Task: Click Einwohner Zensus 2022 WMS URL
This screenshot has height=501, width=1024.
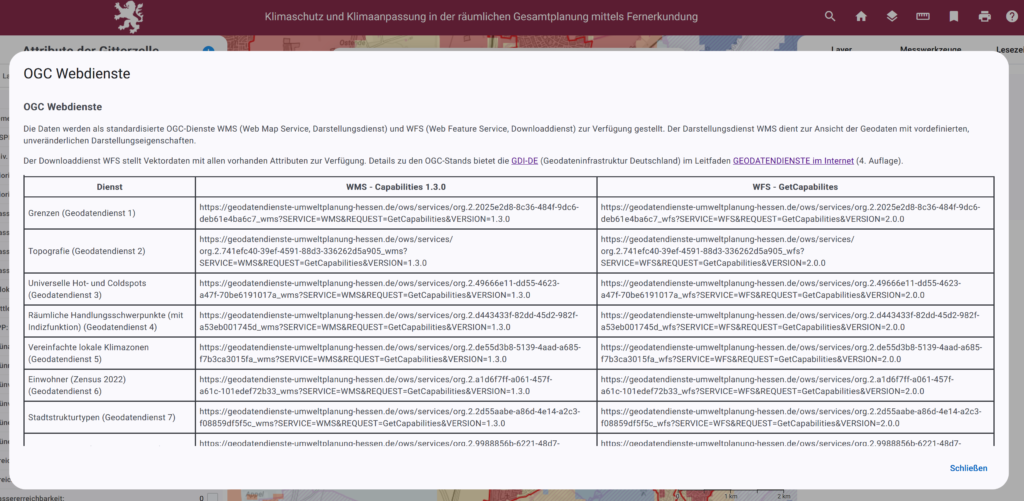Action: (376, 385)
